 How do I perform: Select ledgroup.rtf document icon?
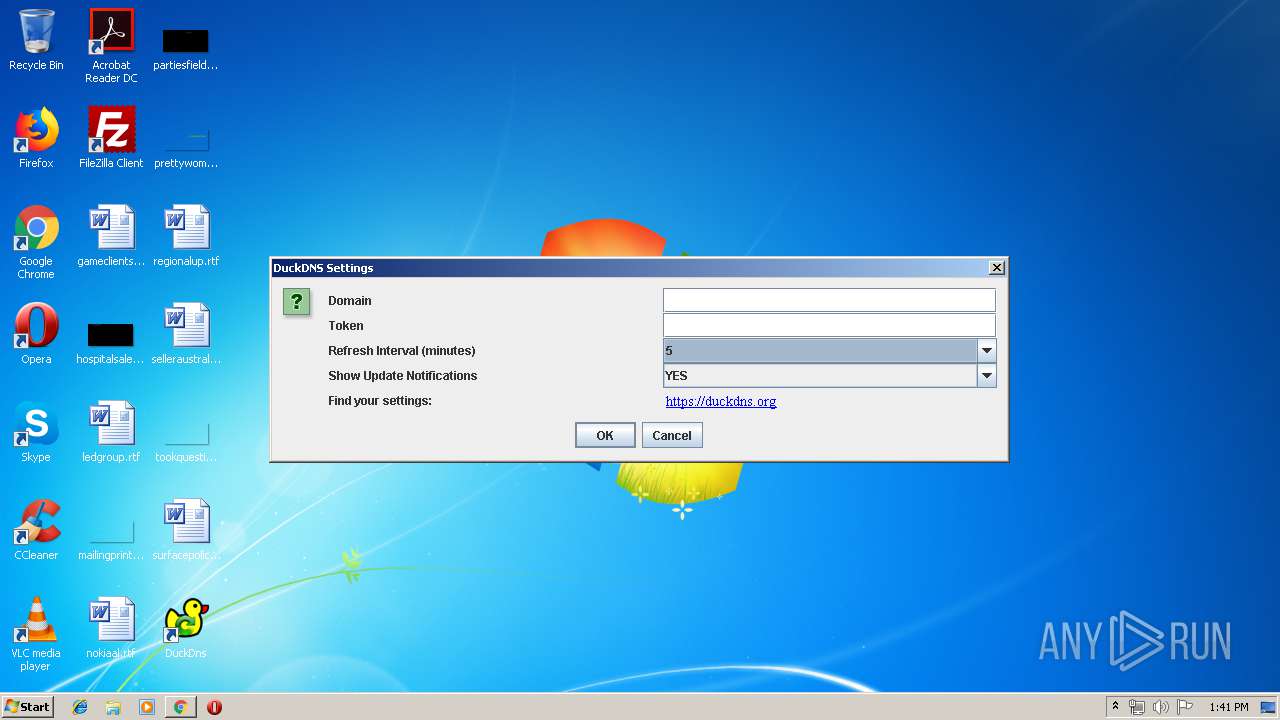[111, 432]
